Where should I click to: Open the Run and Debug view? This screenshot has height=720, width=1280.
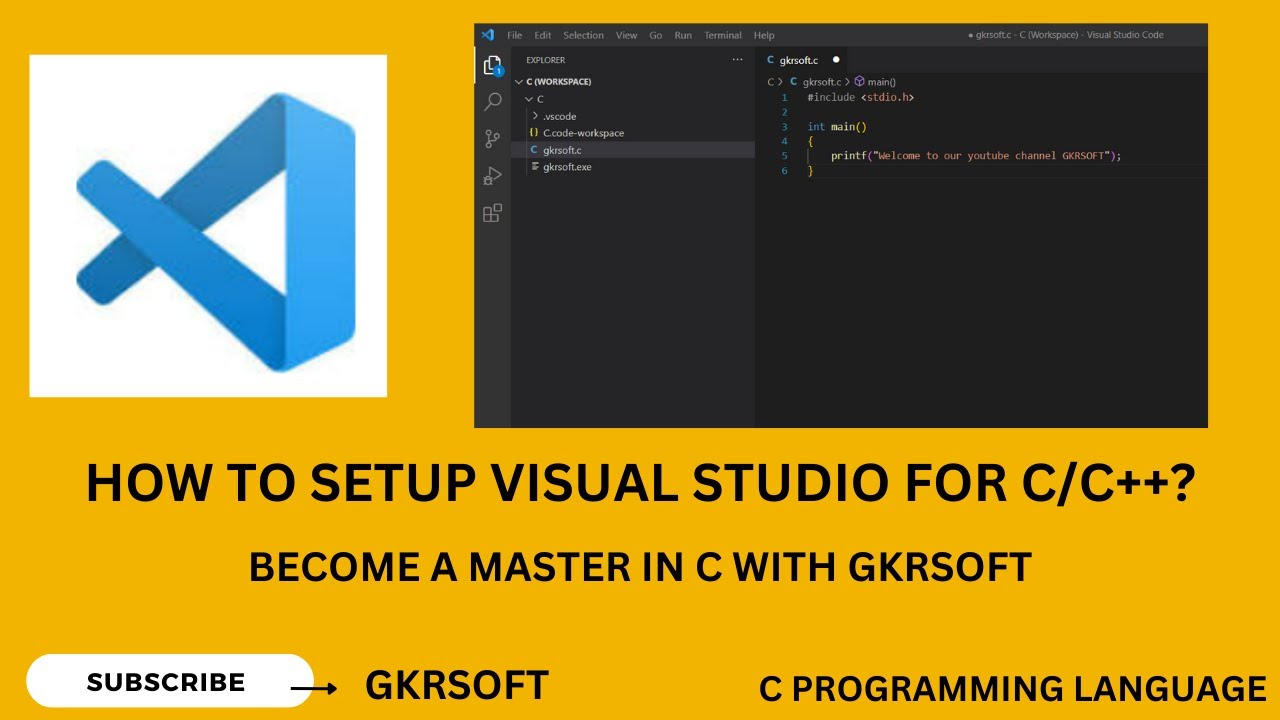coord(492,176)
